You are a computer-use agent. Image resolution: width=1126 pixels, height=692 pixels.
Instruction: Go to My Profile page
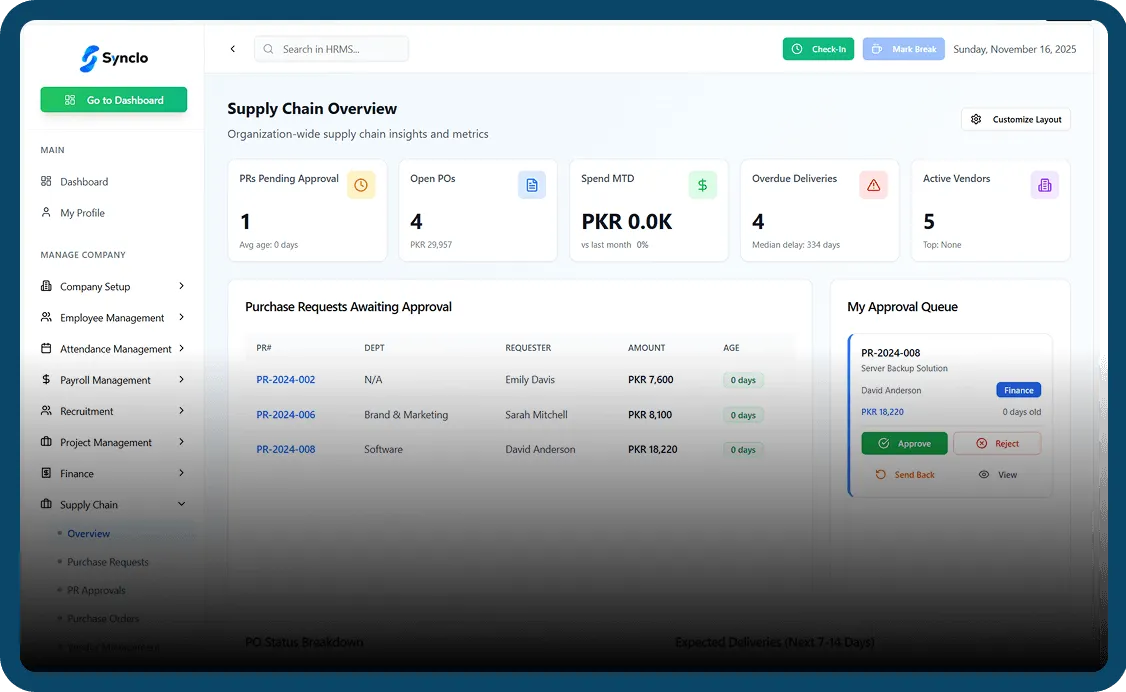click(82, 213)
